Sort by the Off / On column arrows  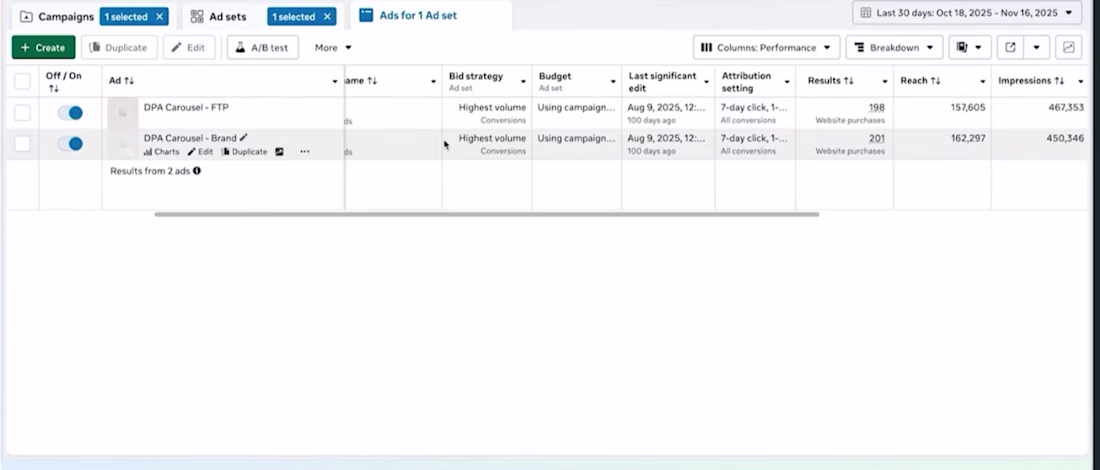click(54, 88)
